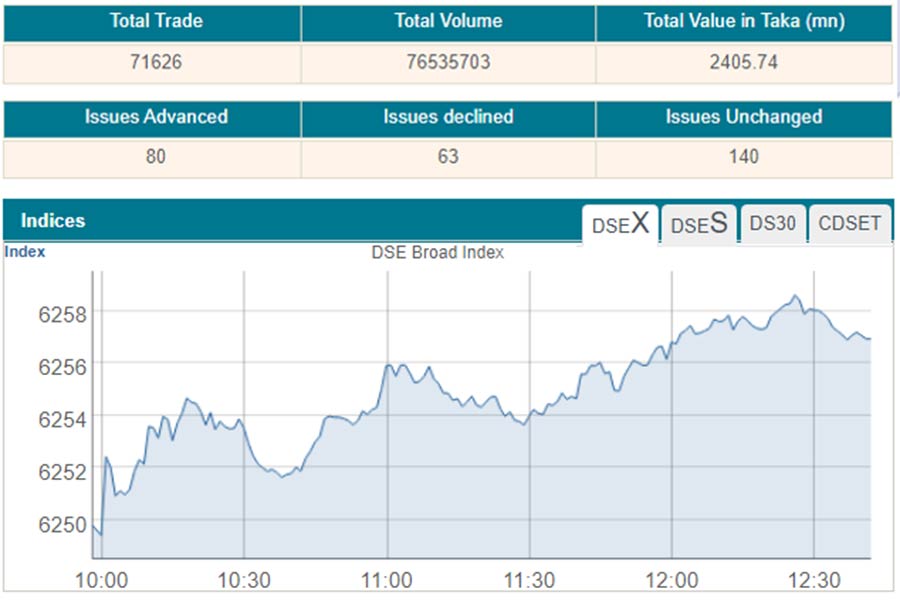
Task: Select the 140 issues unchanged value
Action: point(743,156)
